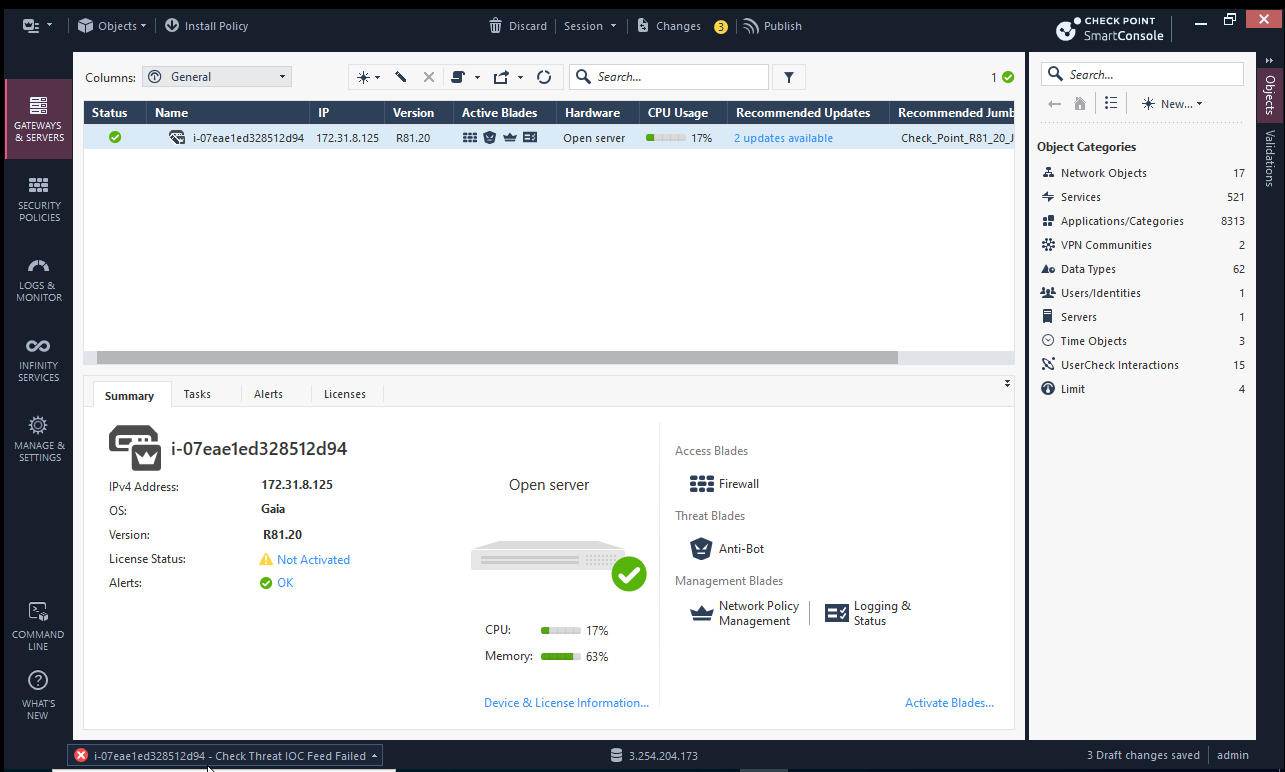Collapse the Objects side panel
1285x772 pixels.
[1269, 61]
